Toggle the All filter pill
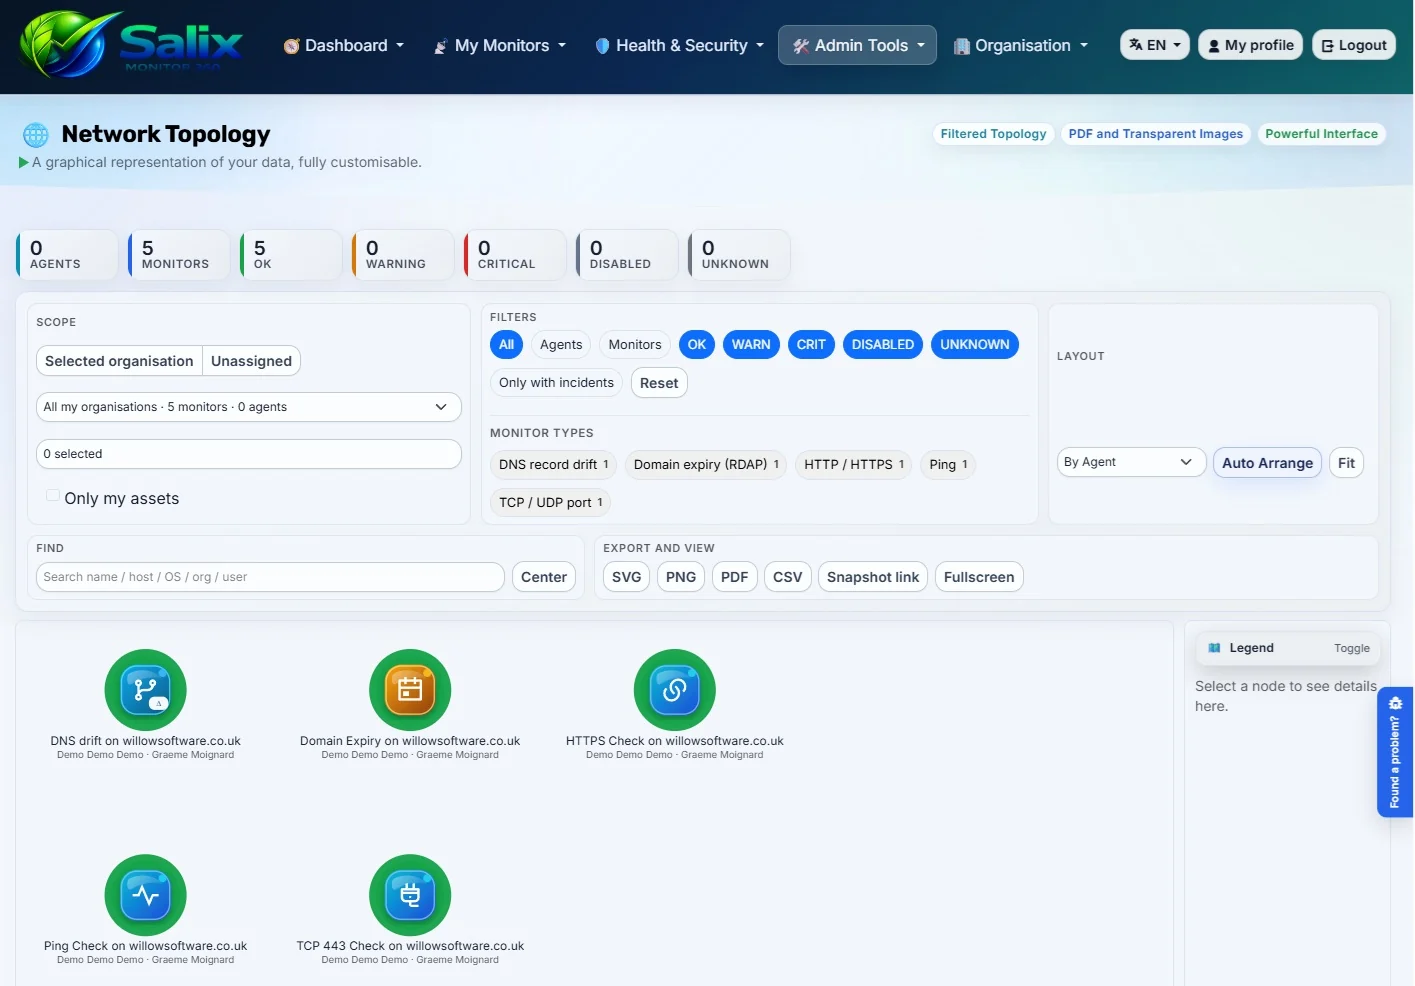This screenshot has height=986, width=1415. [x=507, y=344]
